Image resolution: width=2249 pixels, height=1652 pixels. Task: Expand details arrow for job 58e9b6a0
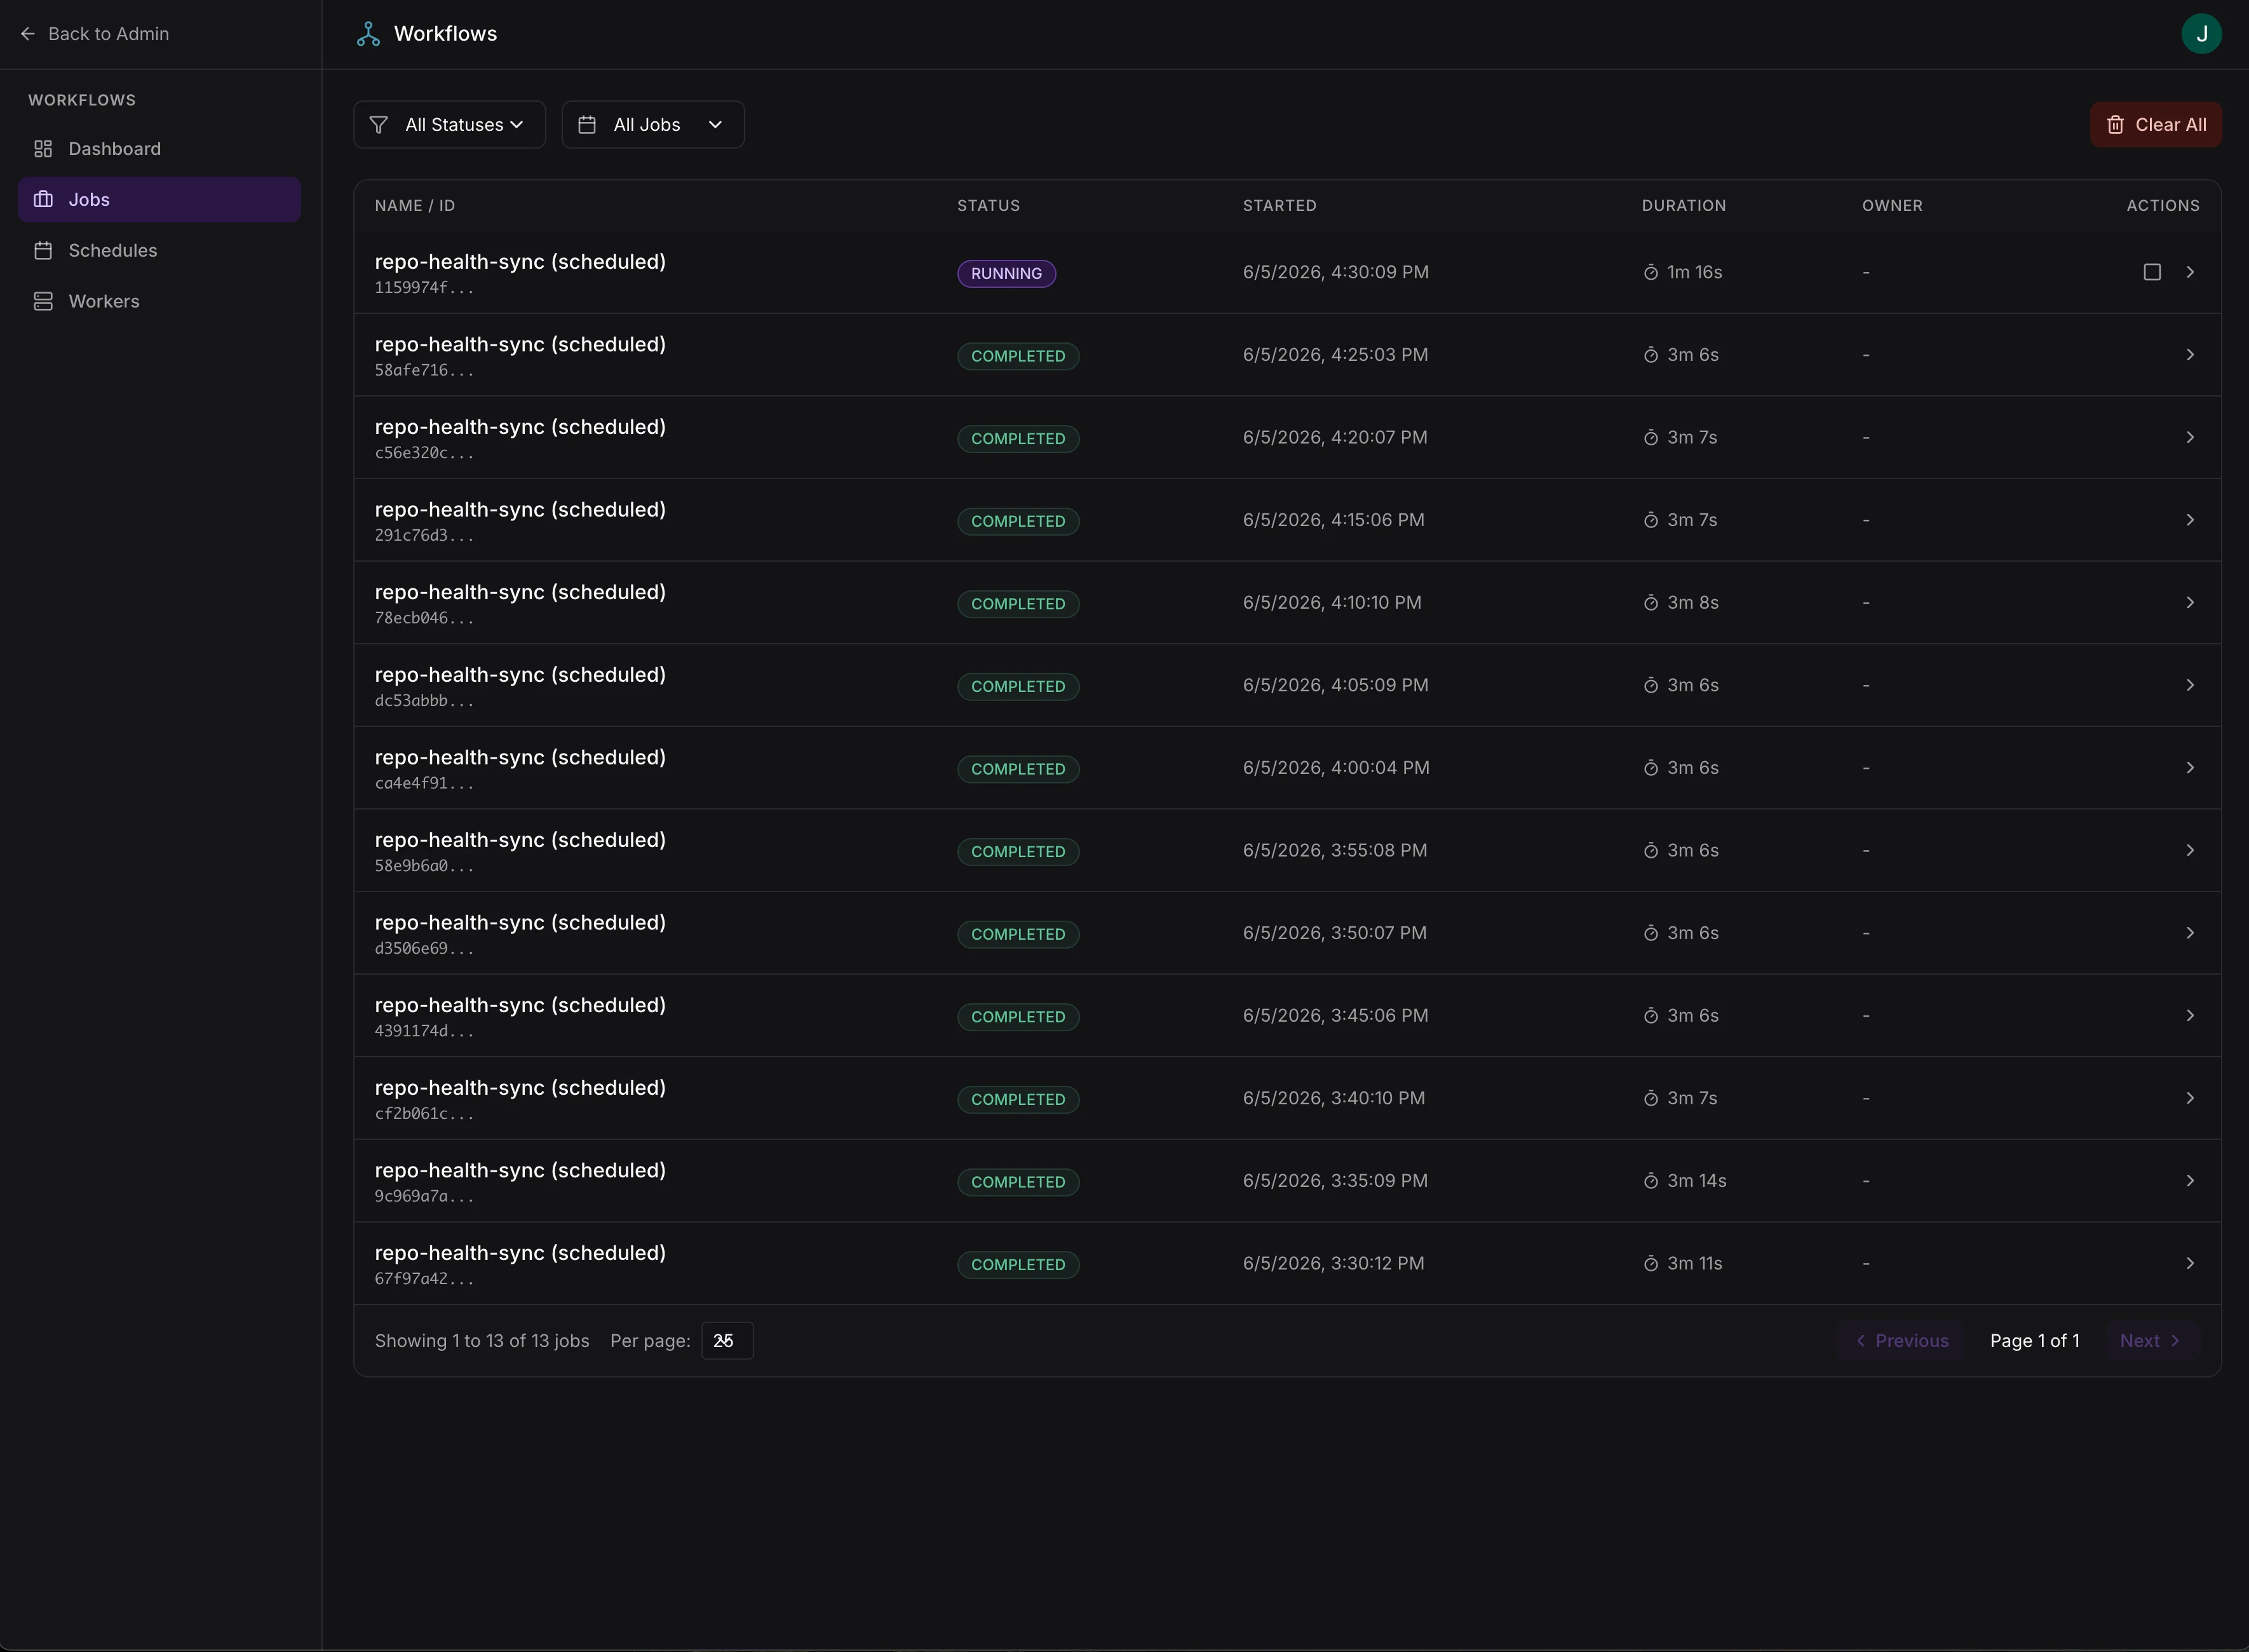(2190, 850)
